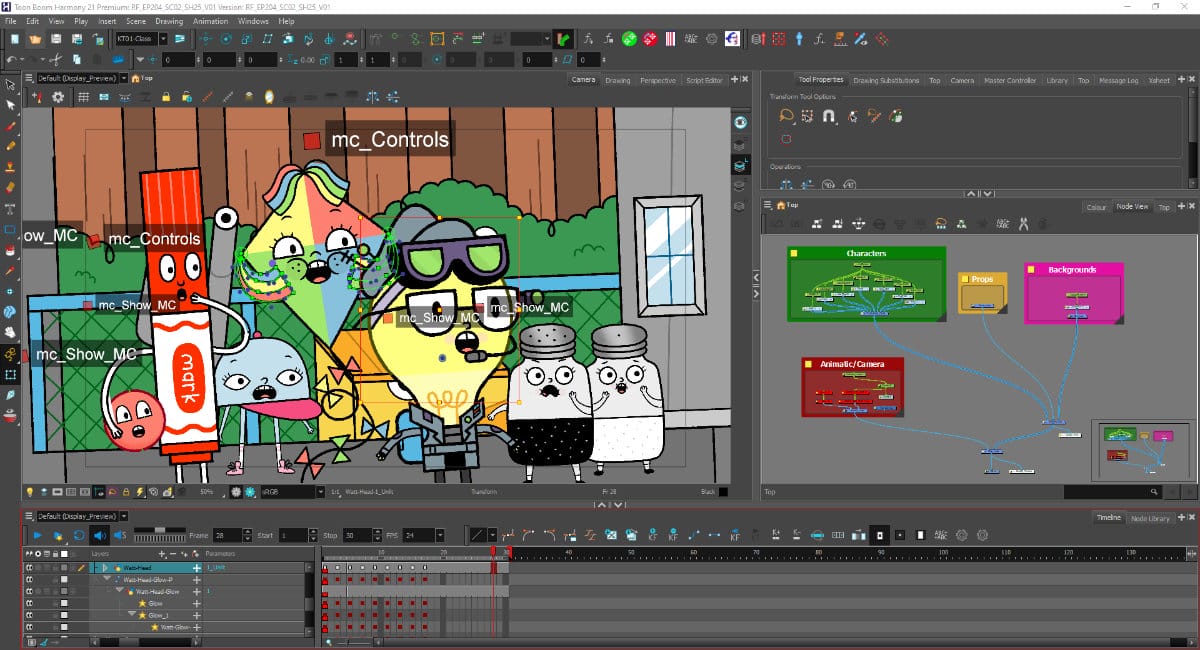Click the timeline Play button
This screenshot has width=1200, height=650.
[x=38, y=535]
